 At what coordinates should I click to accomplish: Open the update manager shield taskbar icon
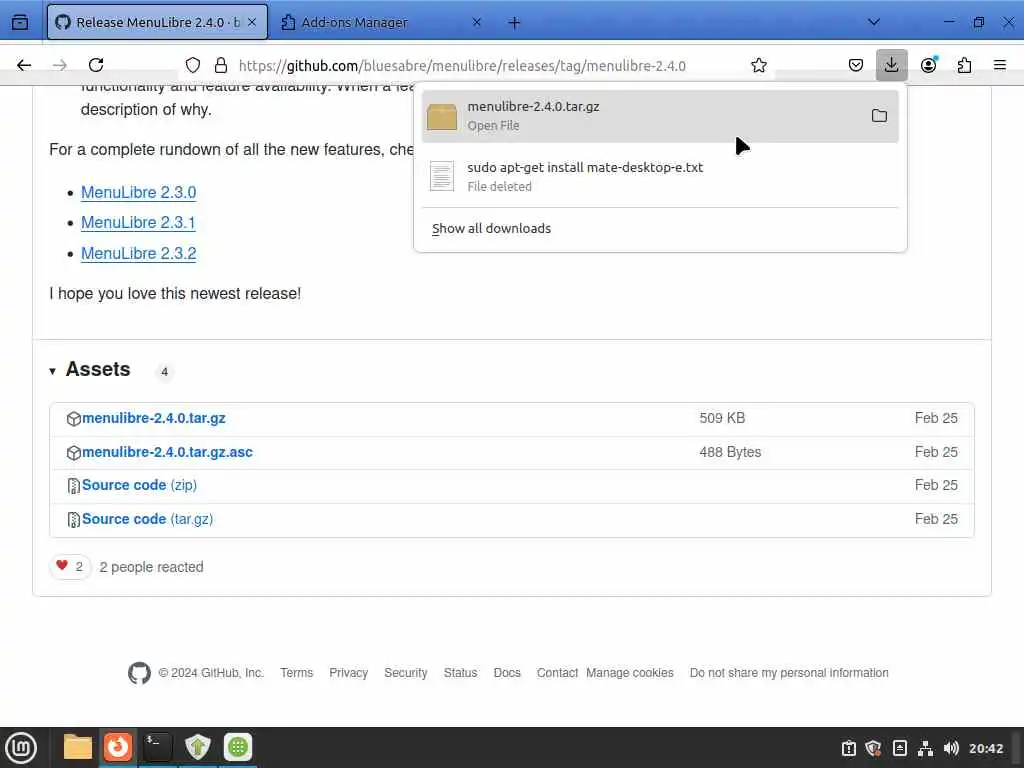point(198,747)
